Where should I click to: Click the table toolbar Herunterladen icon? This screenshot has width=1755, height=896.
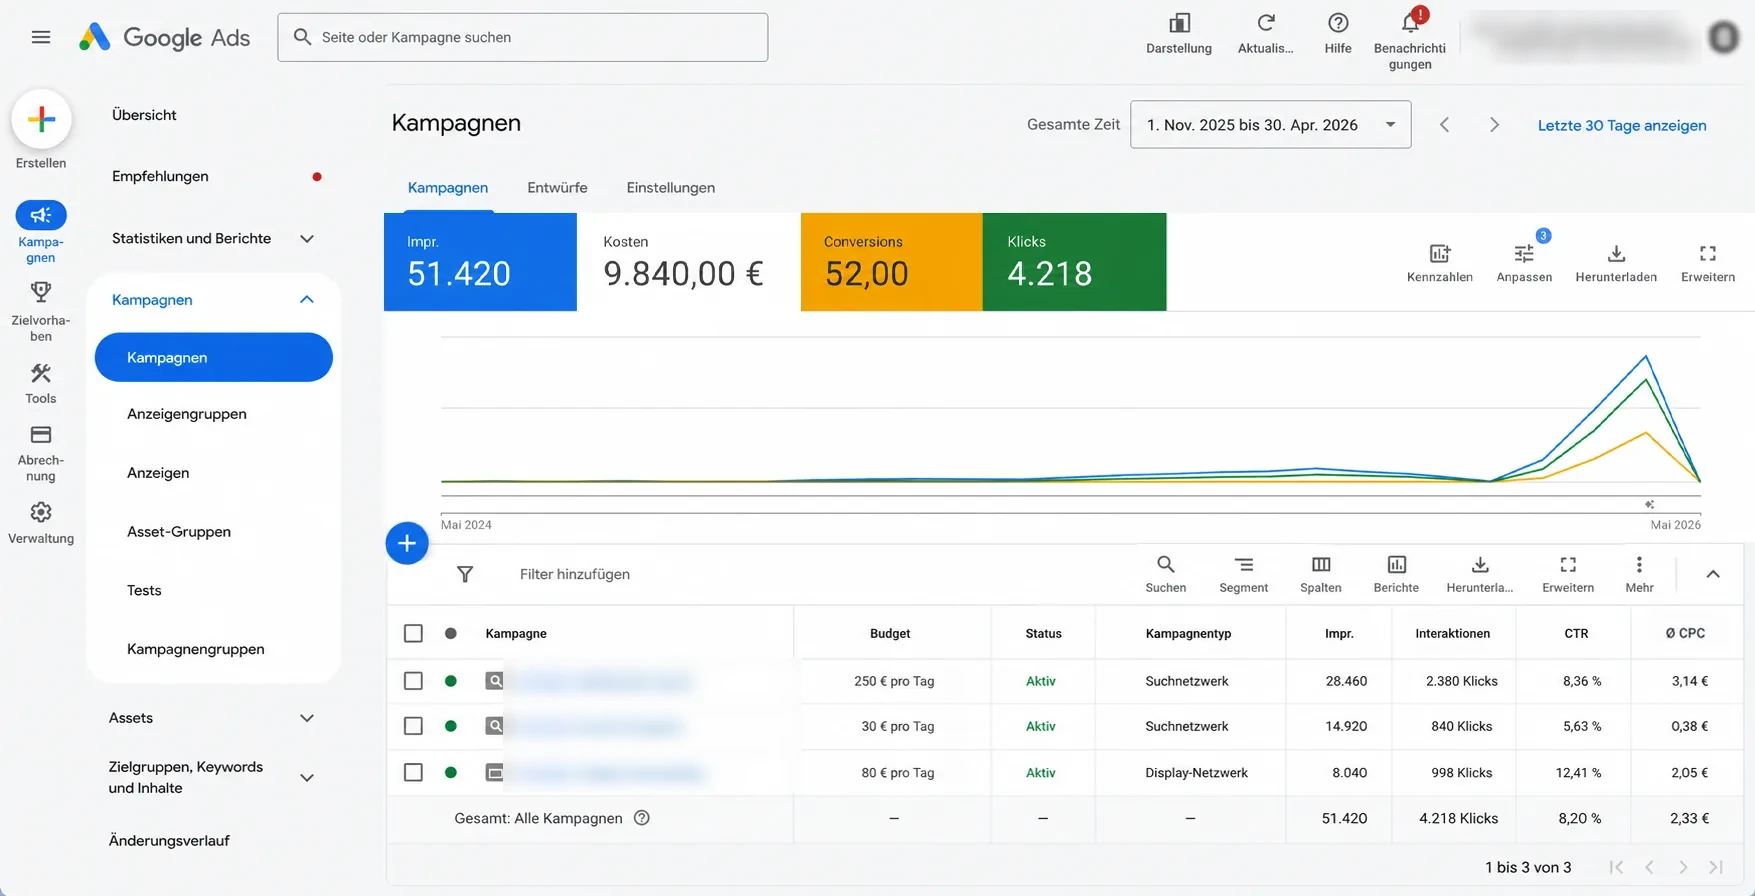click(x=1480, y=564)
